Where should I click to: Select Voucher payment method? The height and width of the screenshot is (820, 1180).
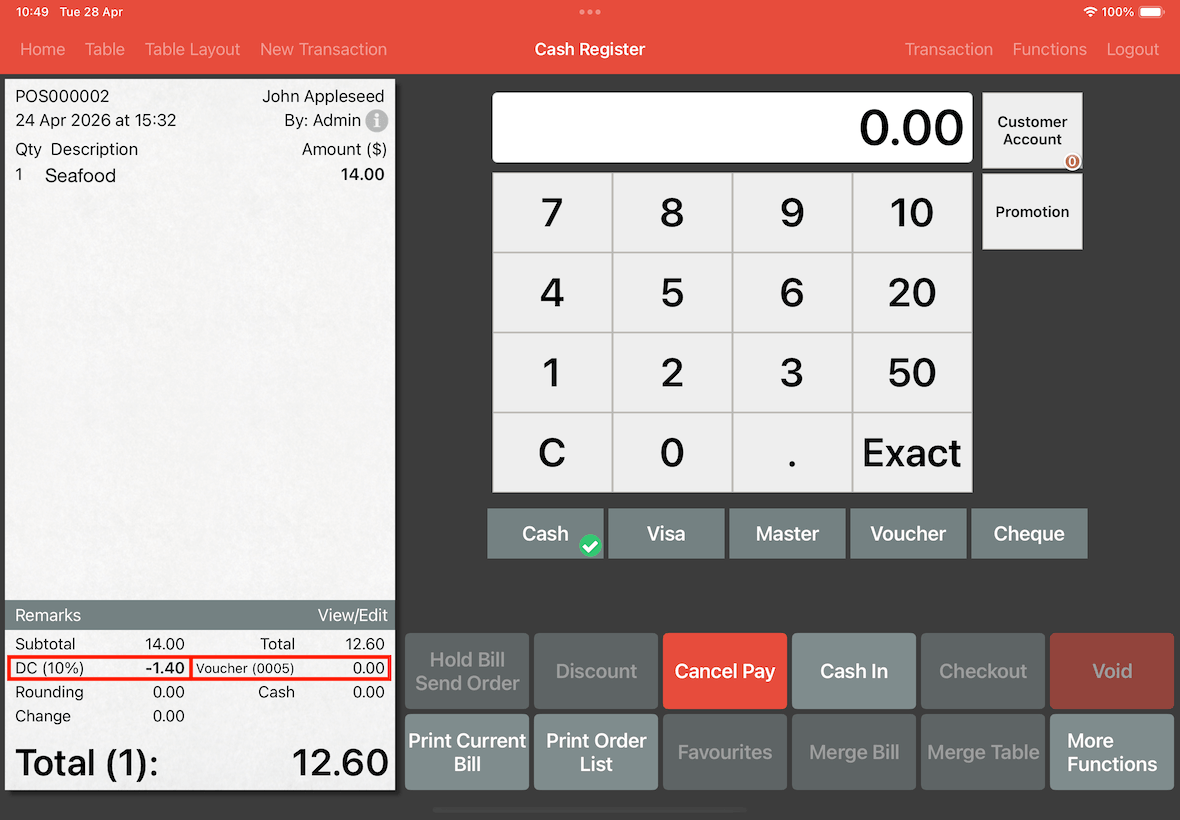click(908, 533)
